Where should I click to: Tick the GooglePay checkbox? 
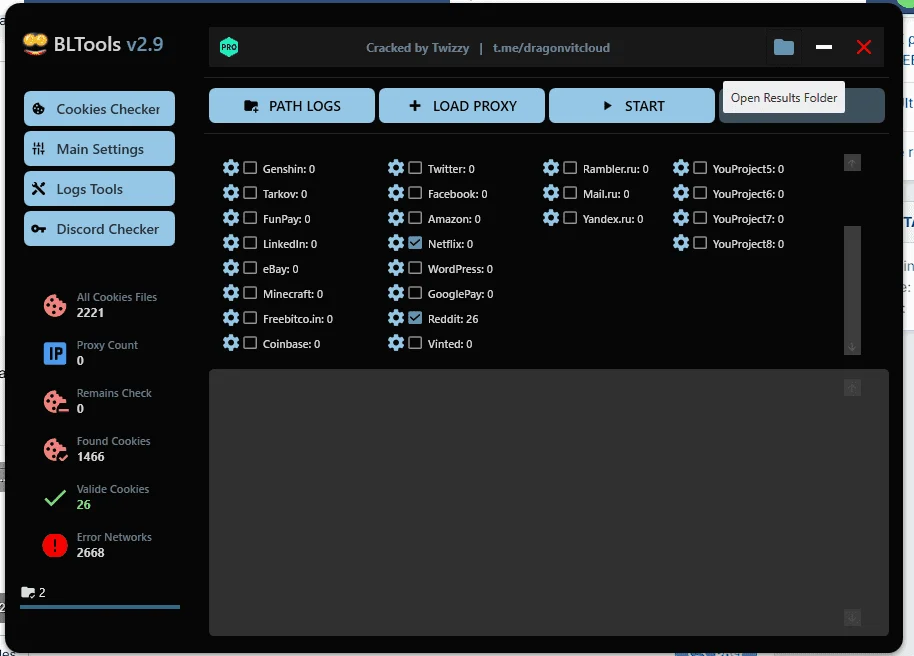pyautogui.click(x=415, y=293)
